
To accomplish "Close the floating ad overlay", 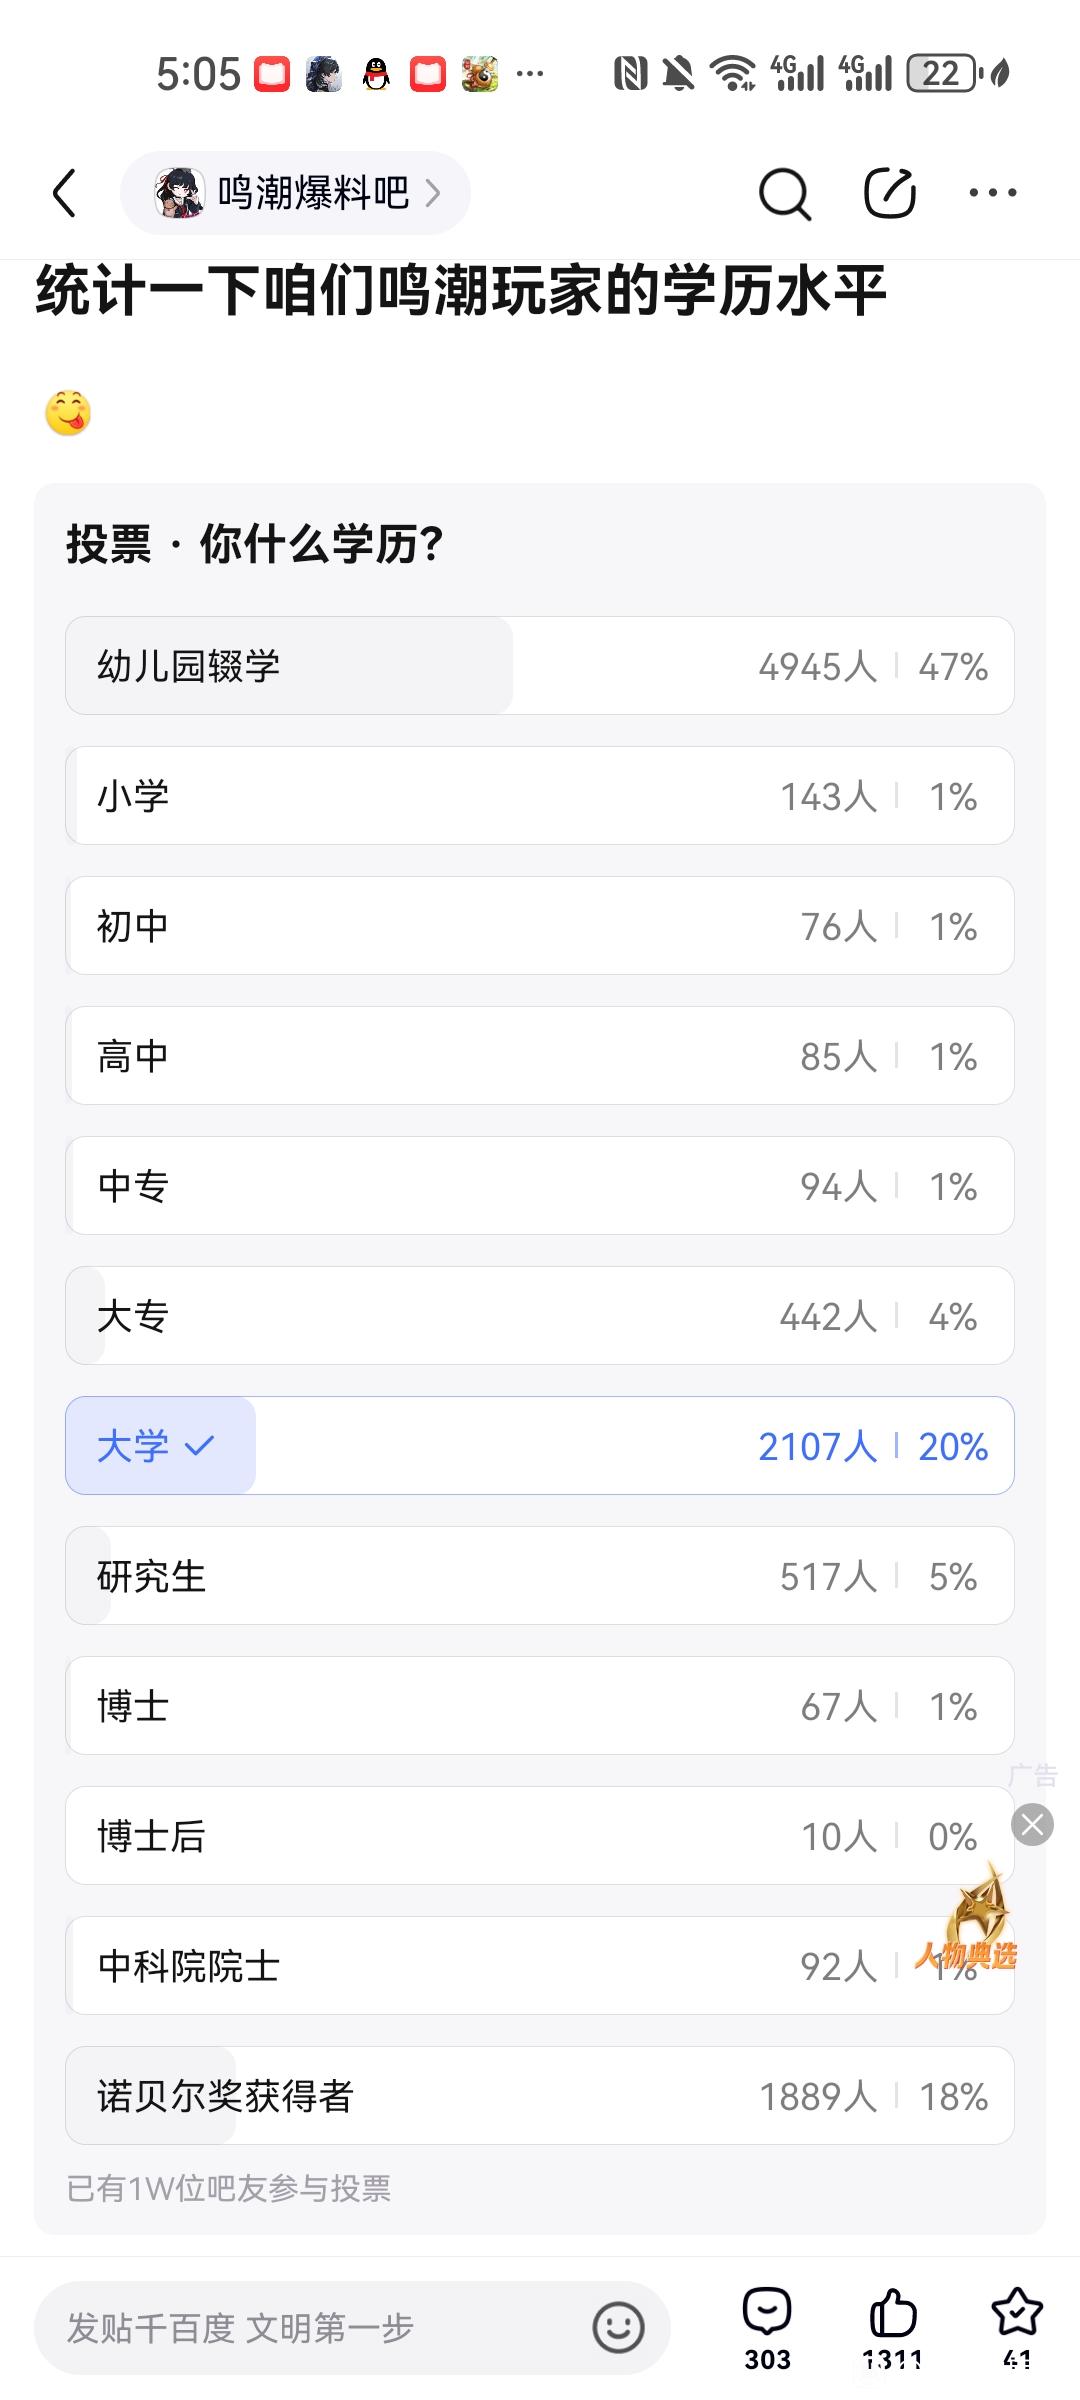I will (x=1032, y=1825).
